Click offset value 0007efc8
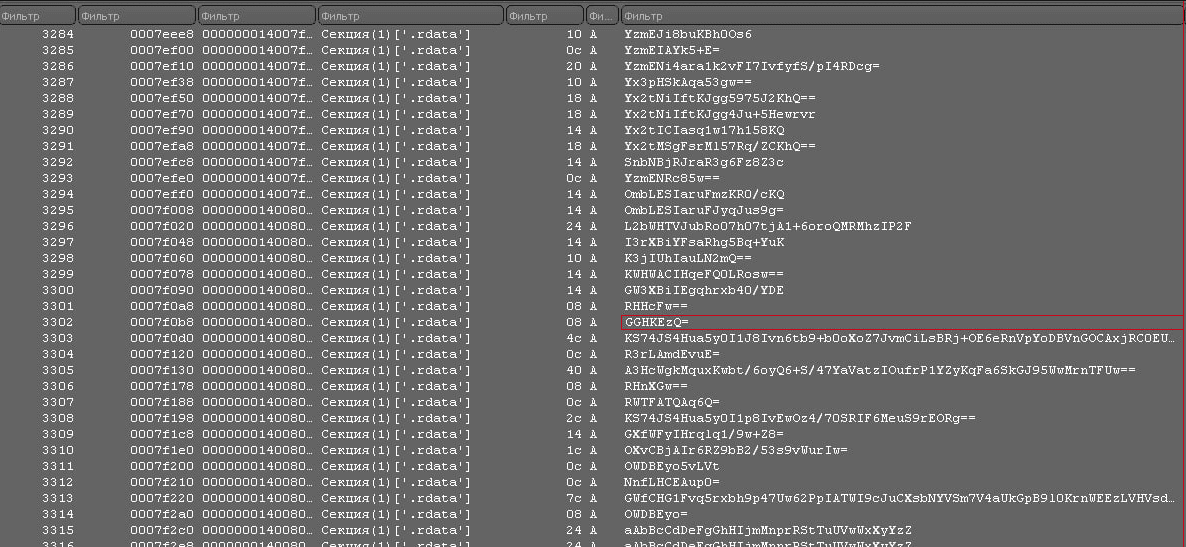This screenshot has width=1186, height=547. click(x=162, y=162)
